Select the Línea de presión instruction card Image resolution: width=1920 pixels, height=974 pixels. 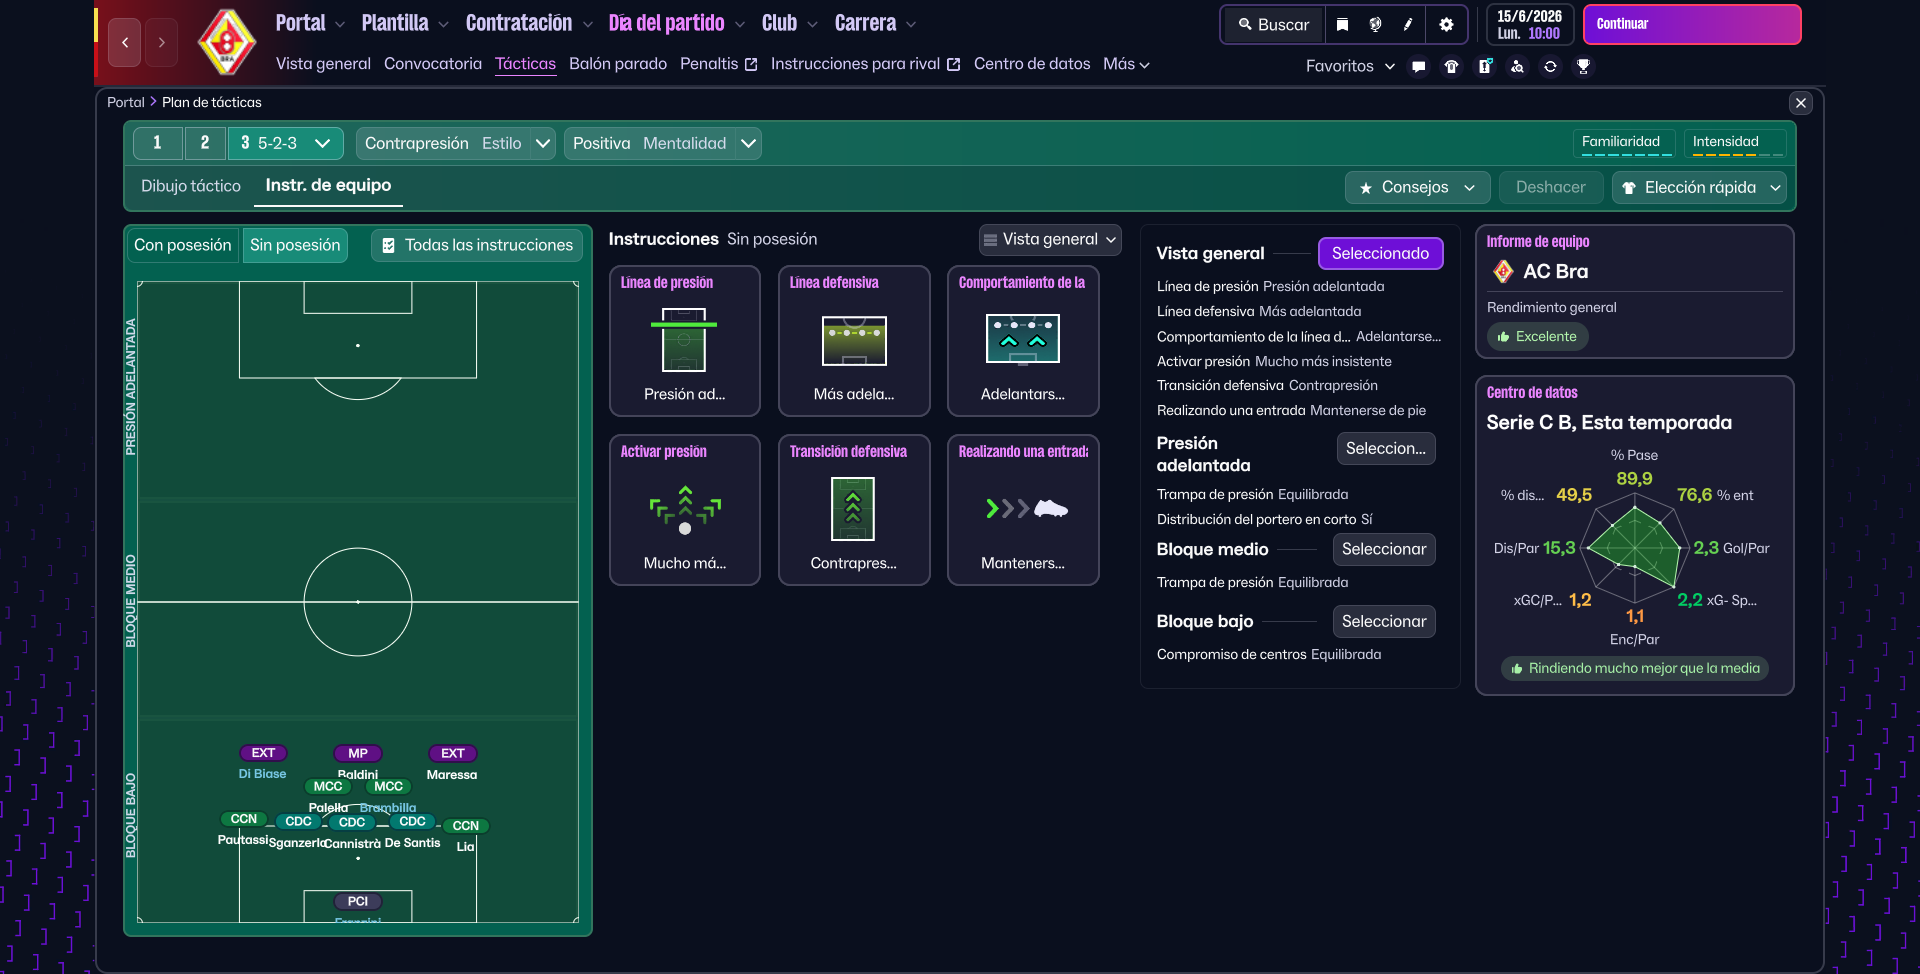[x=684, y=341]
